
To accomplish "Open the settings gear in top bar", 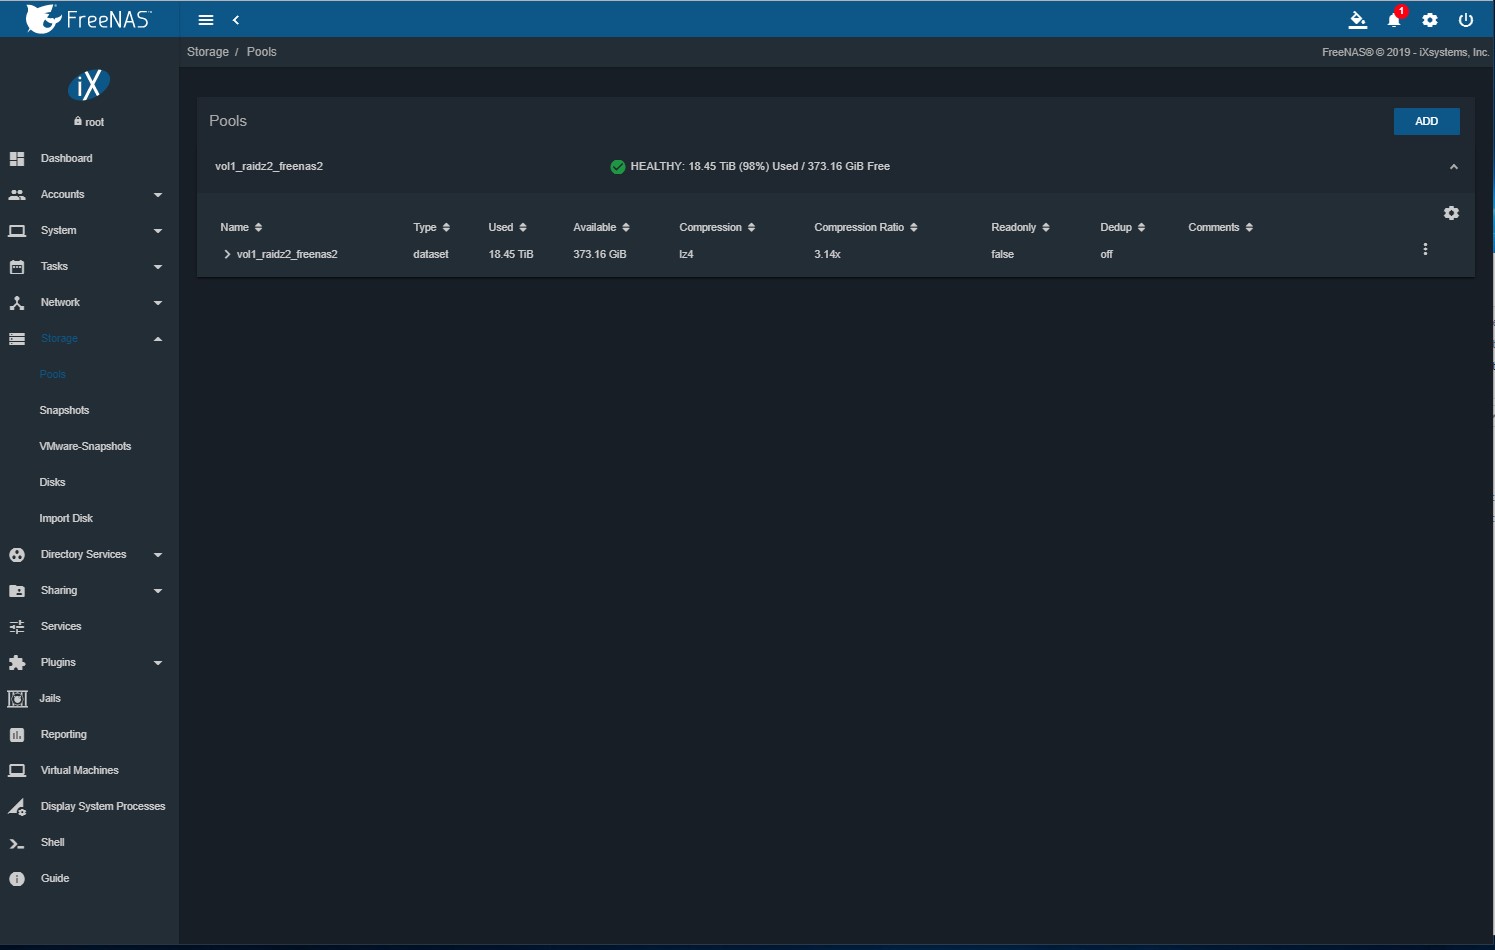I will 1430,20.
